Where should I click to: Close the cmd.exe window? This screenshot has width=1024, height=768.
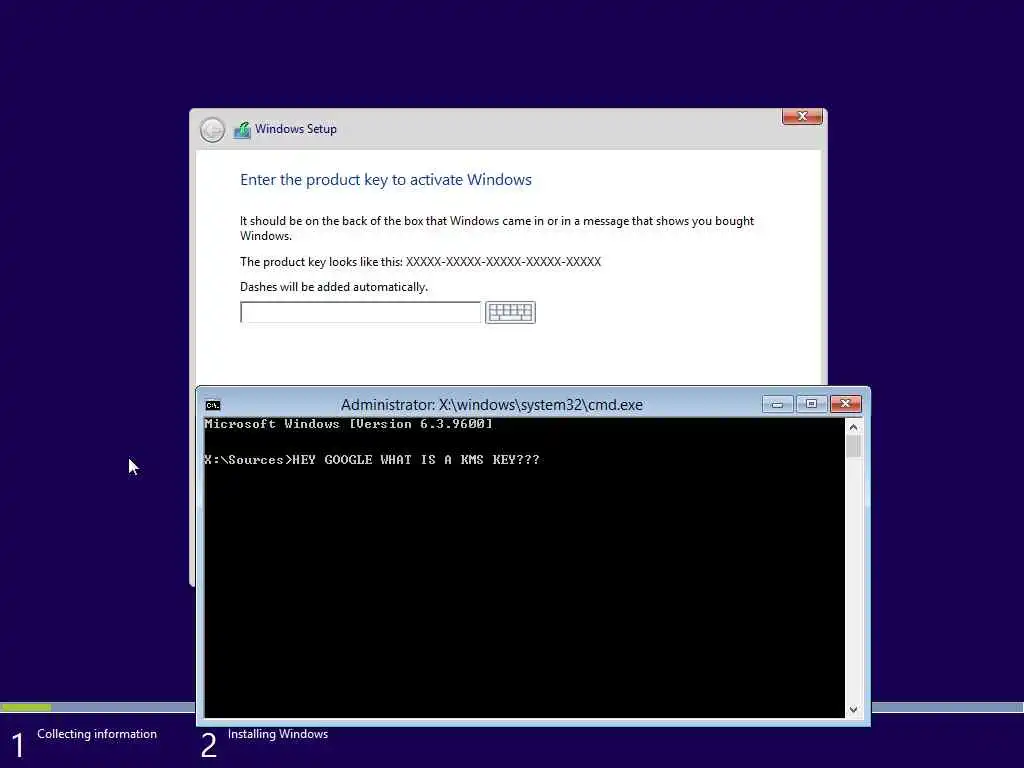coord(846,404)
